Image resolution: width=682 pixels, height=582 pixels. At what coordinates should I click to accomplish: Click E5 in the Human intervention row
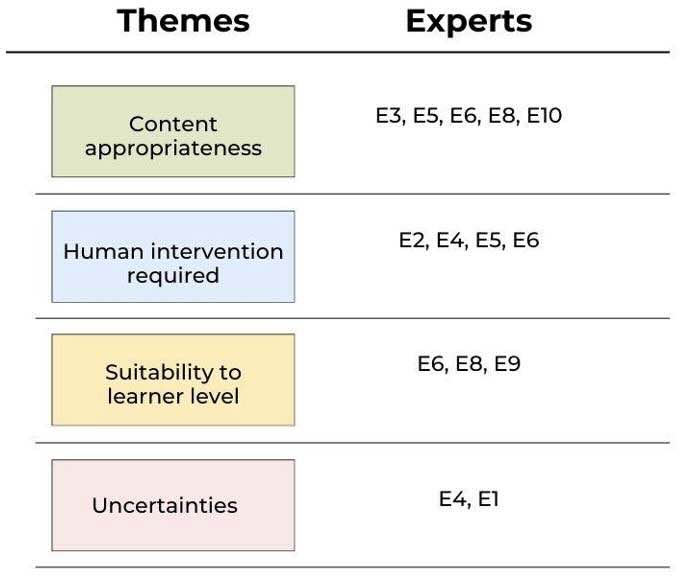tap(488, 241)
